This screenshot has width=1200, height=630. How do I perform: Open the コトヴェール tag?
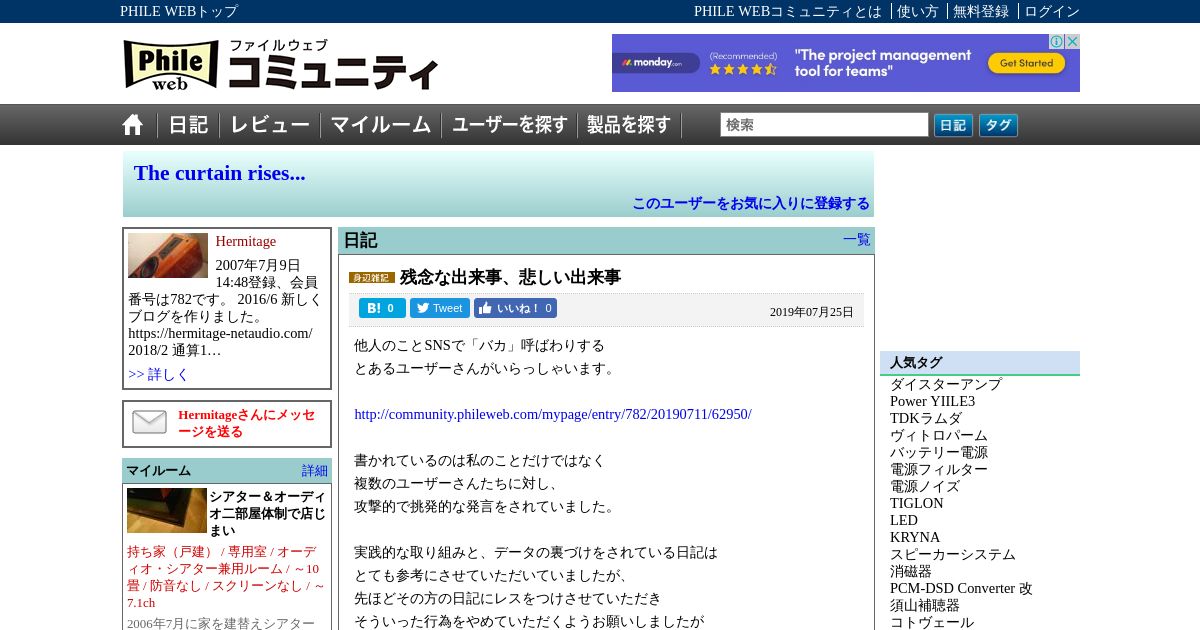[x=932, y=622]
